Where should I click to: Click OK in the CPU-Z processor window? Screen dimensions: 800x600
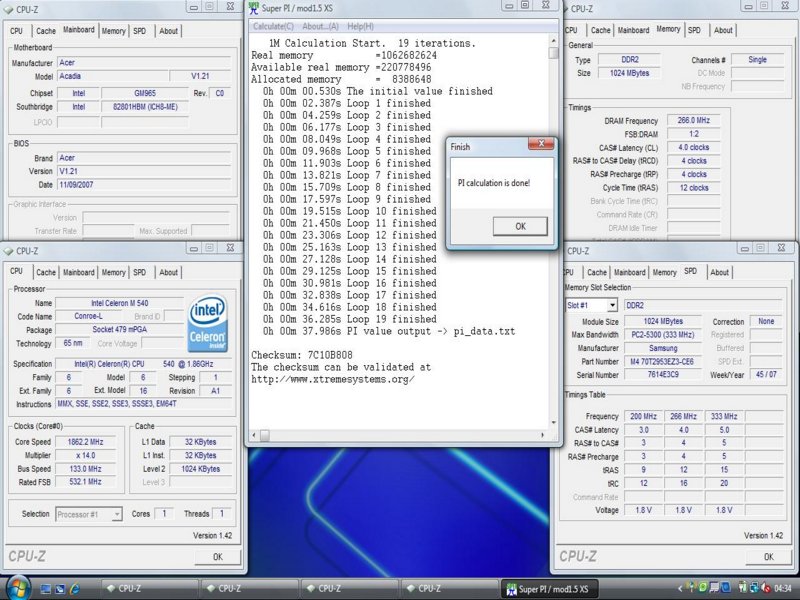tap(218, 557)
